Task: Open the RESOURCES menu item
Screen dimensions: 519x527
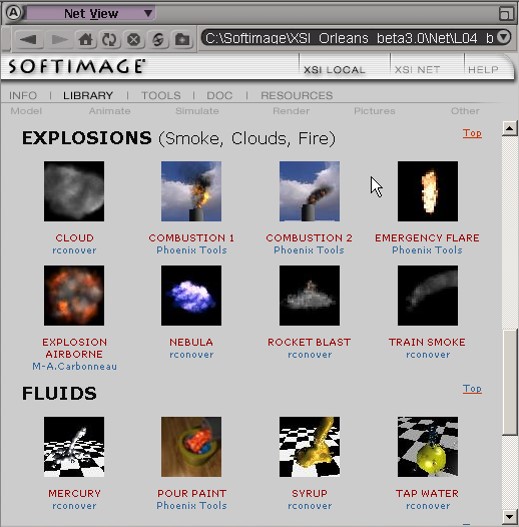Action: coord(297,95)
